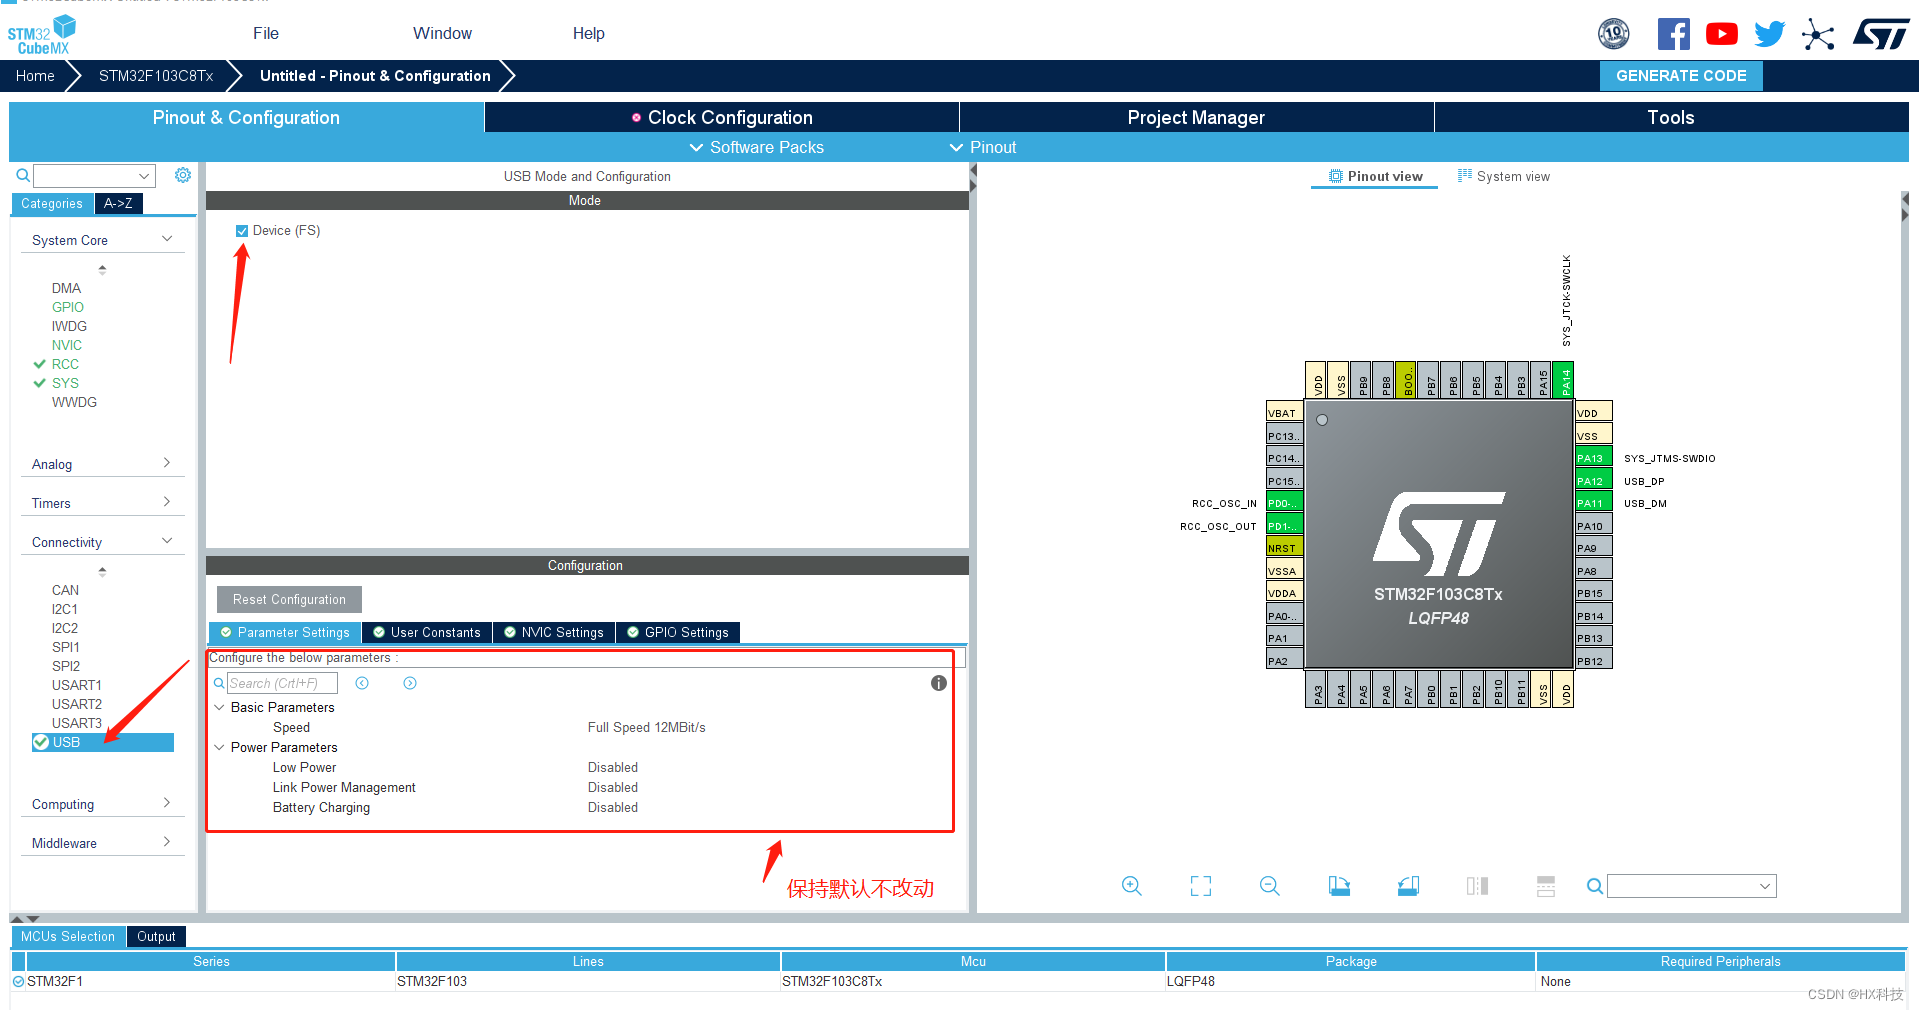Select PA11 USB_DM pin on chip

[1593, 503]
